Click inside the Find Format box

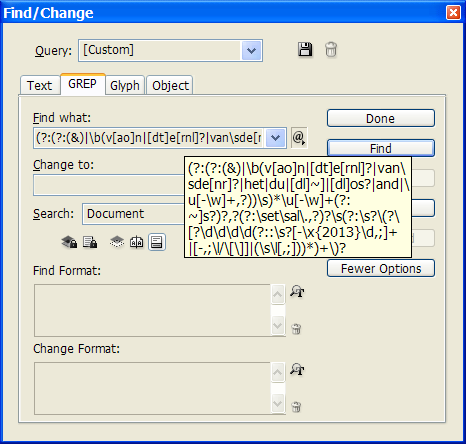(152, 310)
